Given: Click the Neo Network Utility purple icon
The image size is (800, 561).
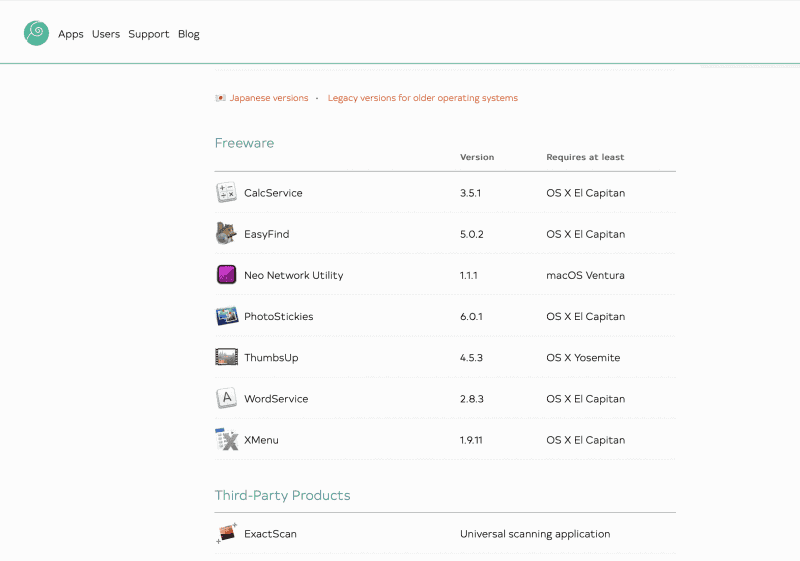Looking at the screenshot, I should coord(226,274).
